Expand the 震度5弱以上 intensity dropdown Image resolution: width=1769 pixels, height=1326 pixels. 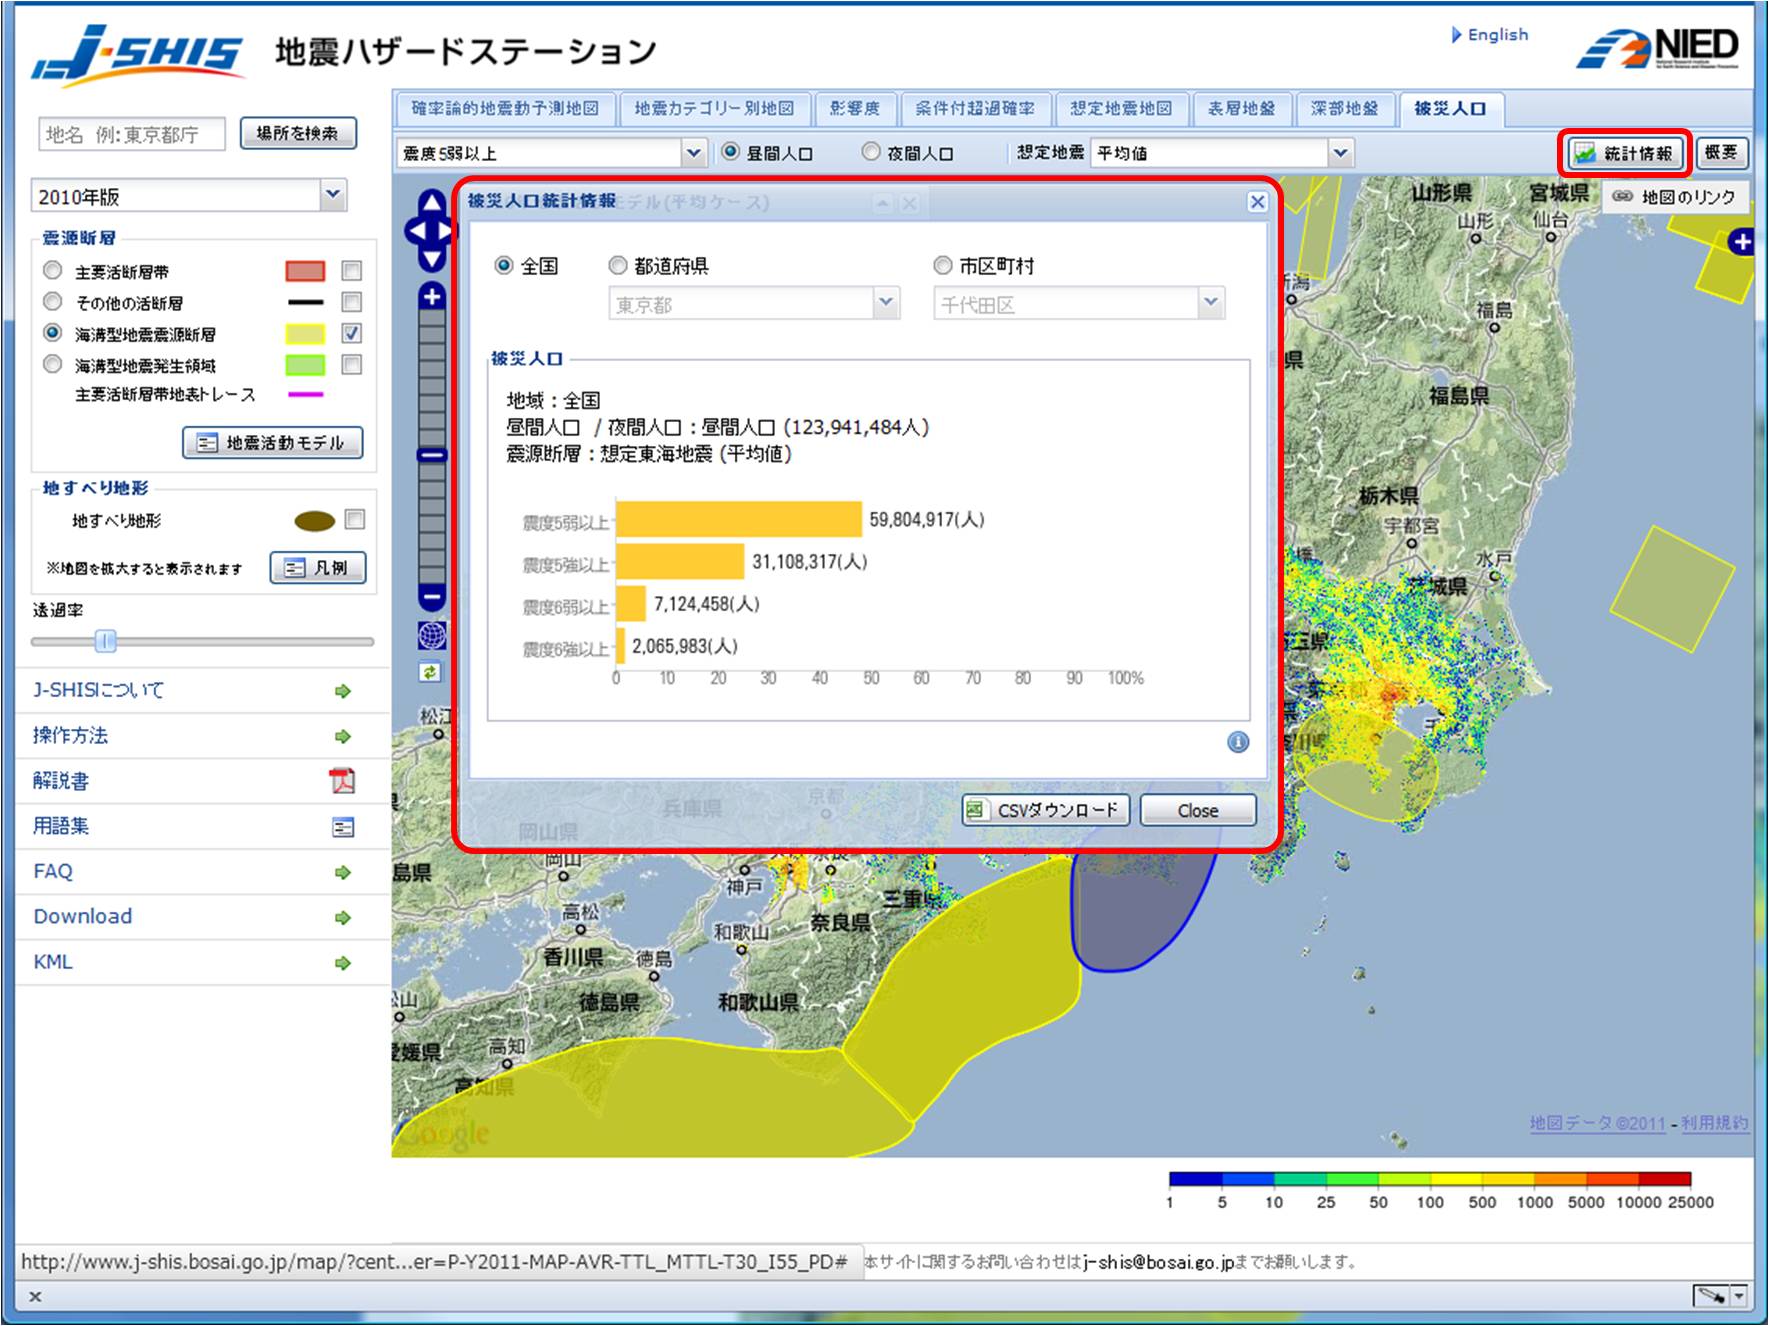pyautogui.click(x=695, y=152)
